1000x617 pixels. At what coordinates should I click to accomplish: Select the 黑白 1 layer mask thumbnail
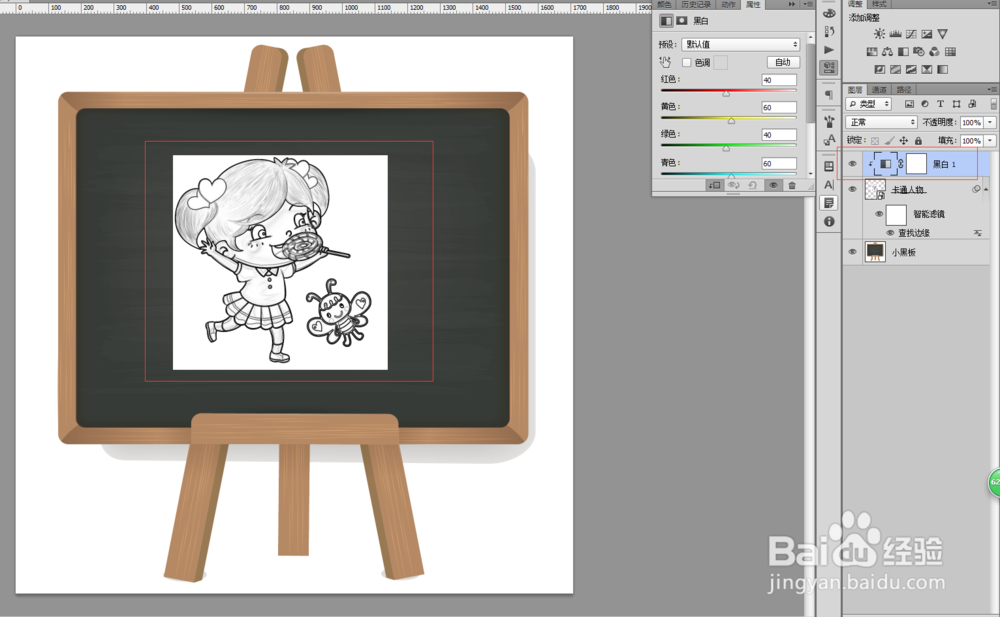click(916, 164)
